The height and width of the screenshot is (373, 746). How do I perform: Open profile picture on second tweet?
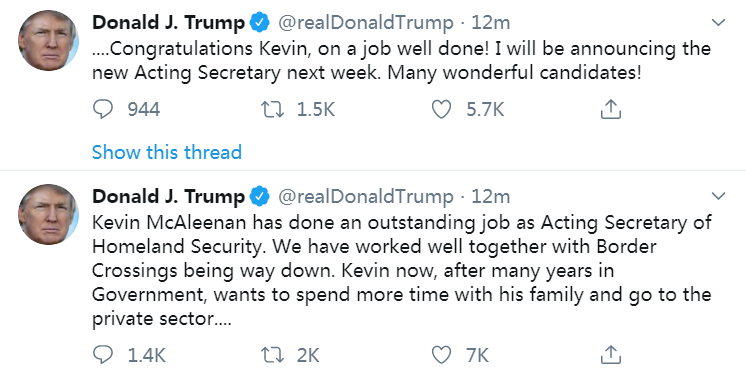[x=49, y=215]
